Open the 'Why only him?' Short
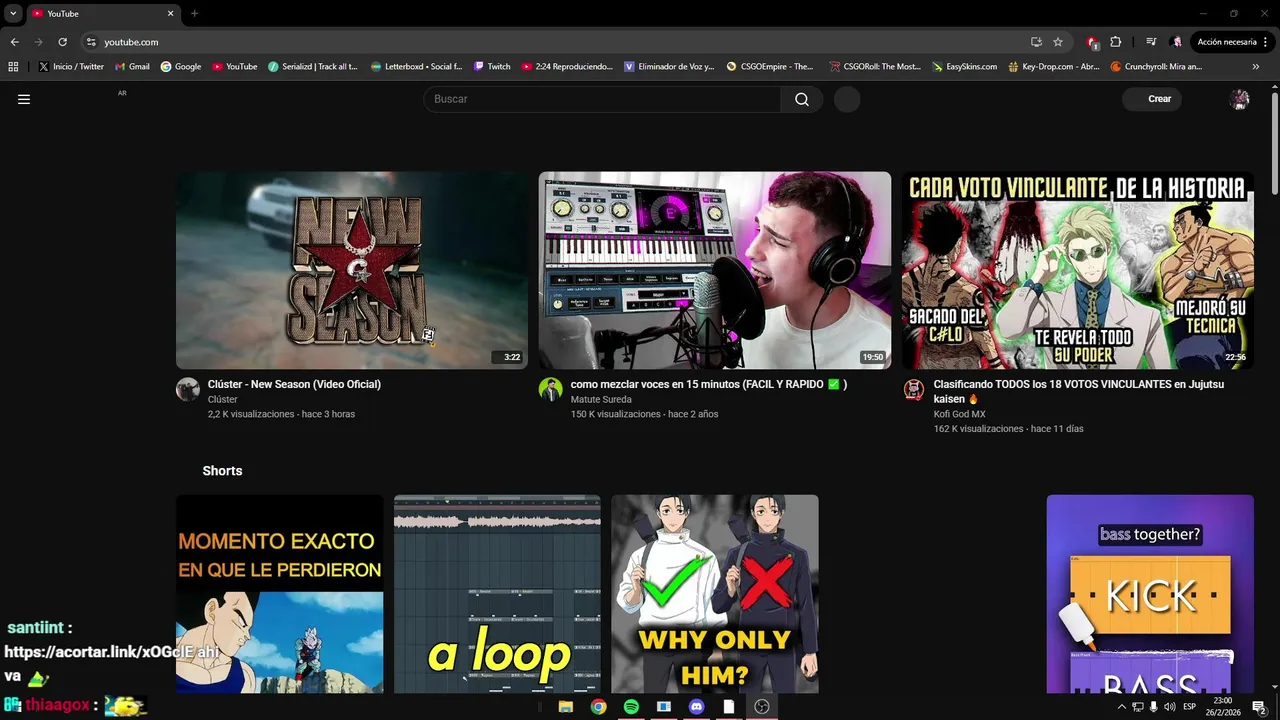 point(715,594)
